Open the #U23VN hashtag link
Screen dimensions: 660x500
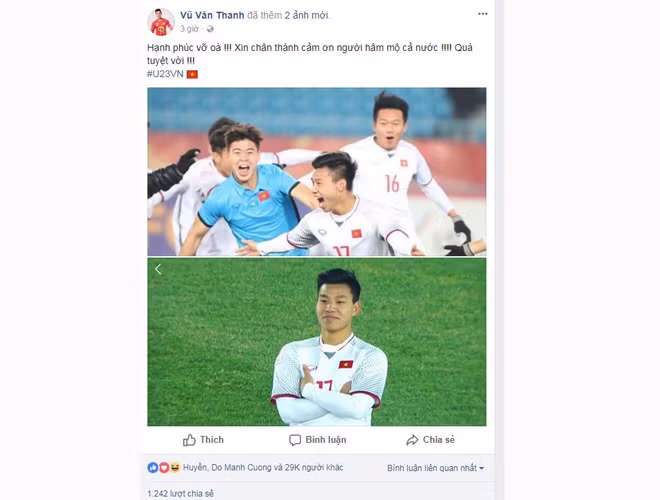165,74
